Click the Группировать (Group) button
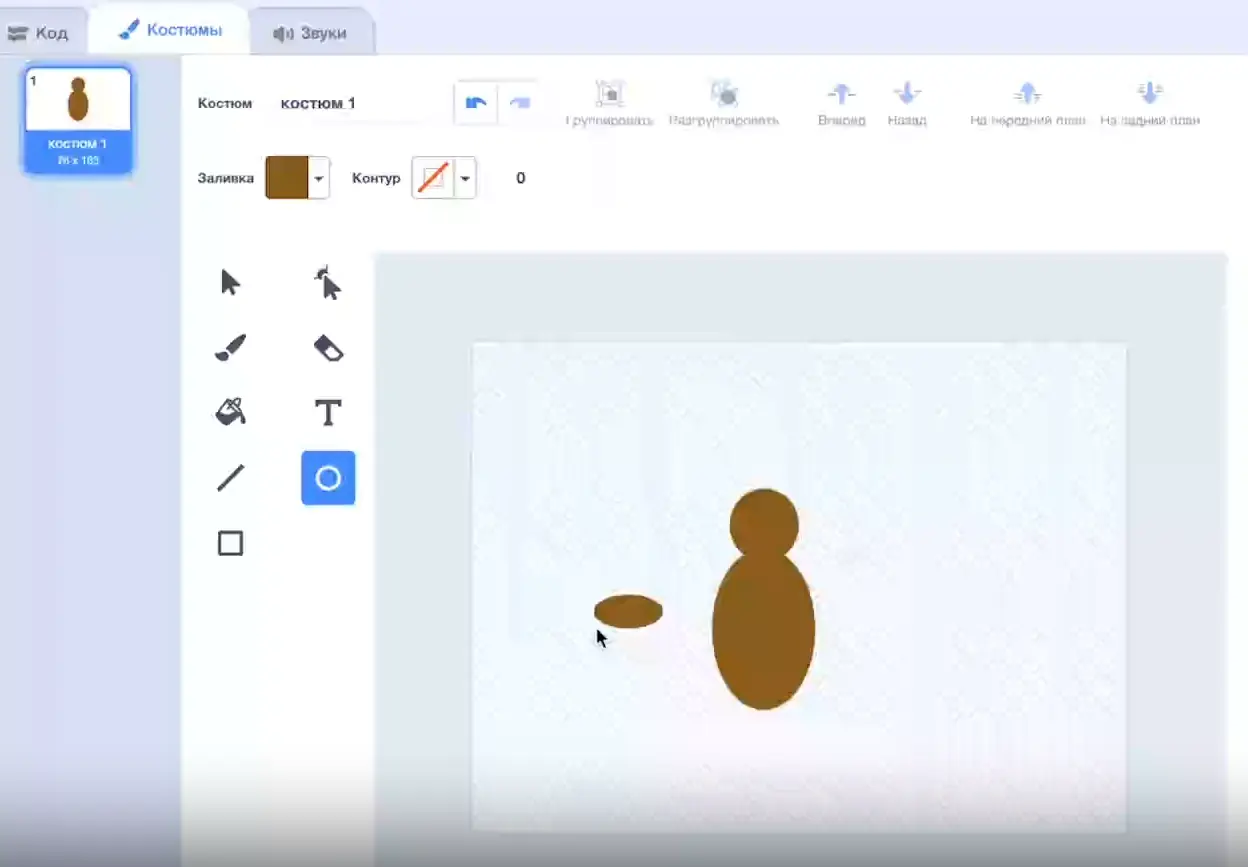The height and width of the screenshot is (867, 1248). (x=609, y=104)
